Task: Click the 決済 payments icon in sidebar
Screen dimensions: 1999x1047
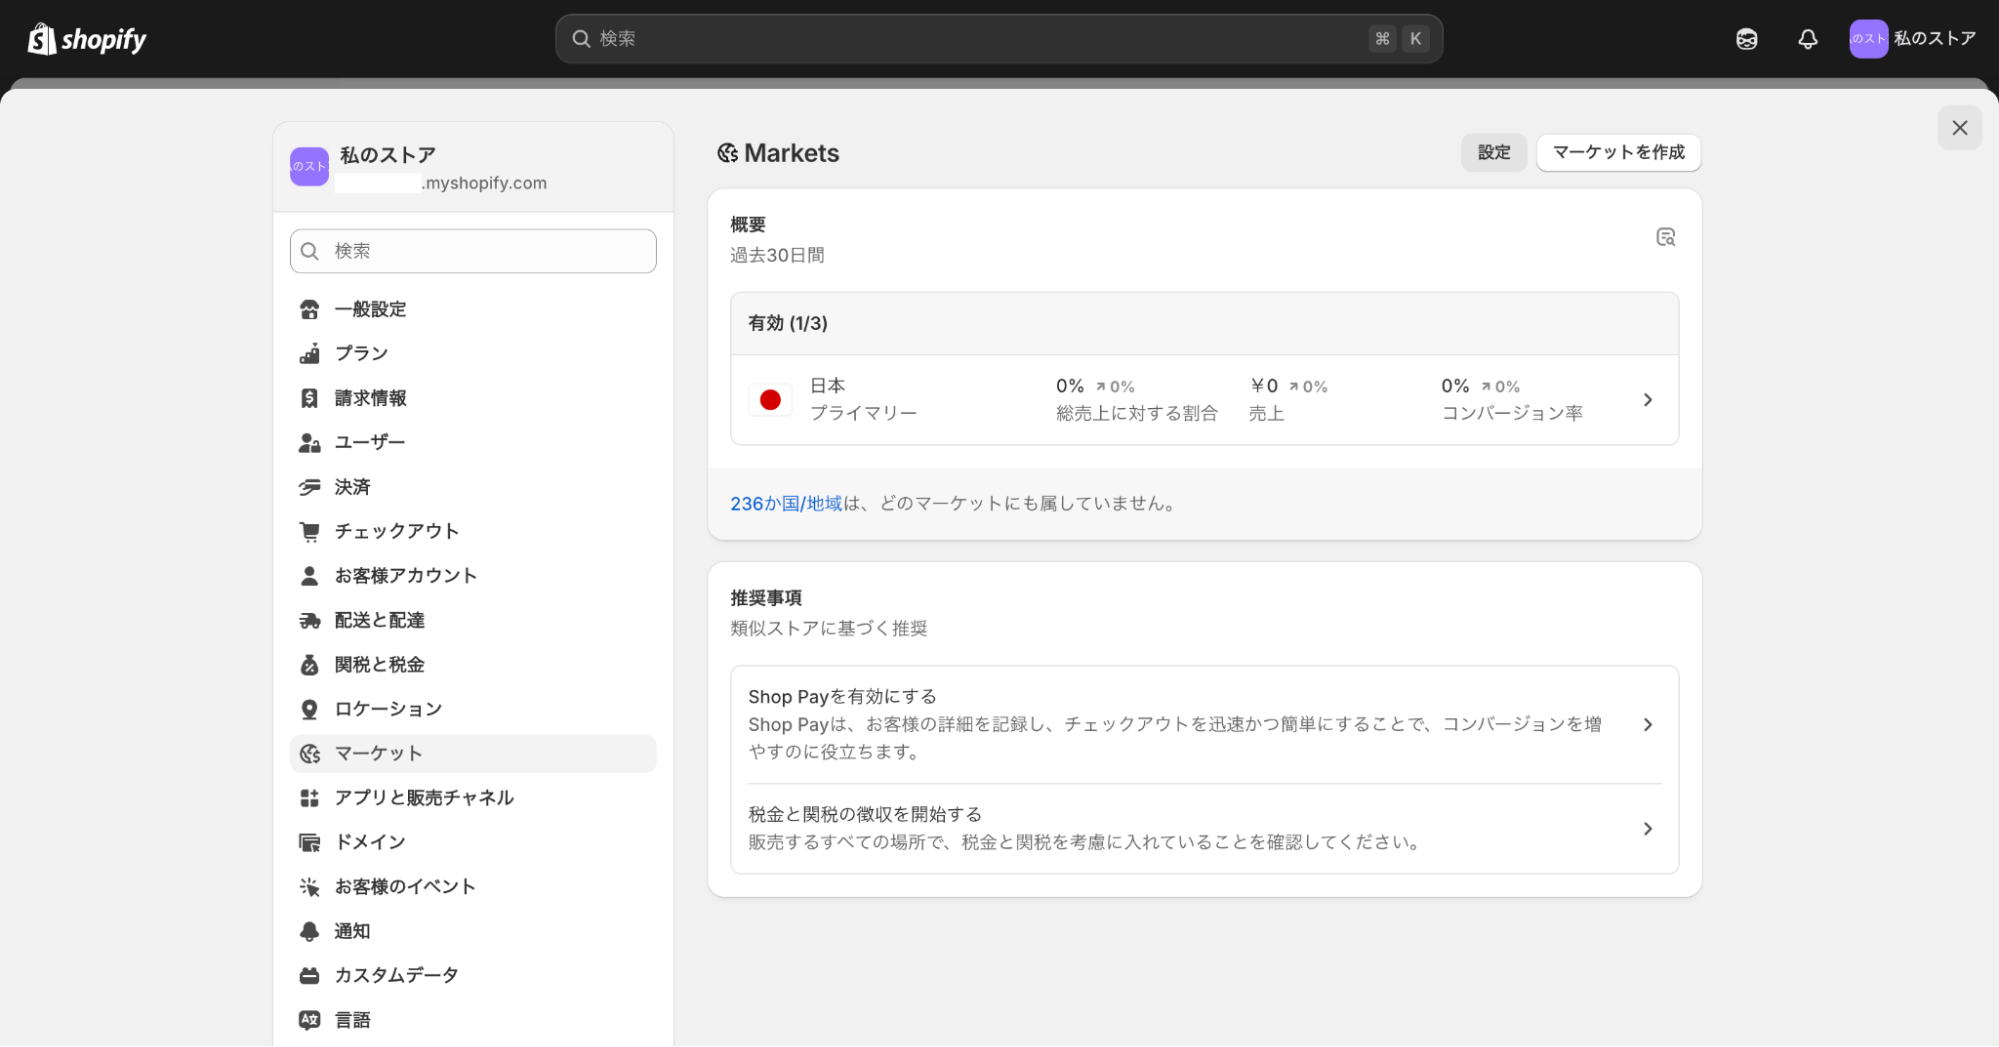Action: click(x=310, y=487)
